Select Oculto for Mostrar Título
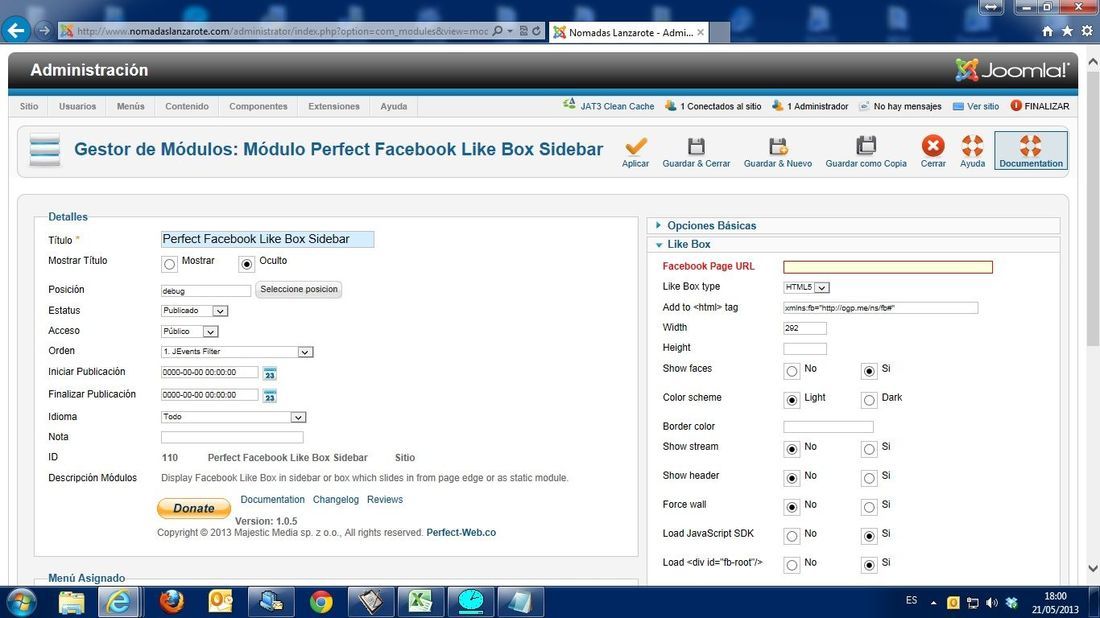This screenshot has width=1100, height=618. 246,264
